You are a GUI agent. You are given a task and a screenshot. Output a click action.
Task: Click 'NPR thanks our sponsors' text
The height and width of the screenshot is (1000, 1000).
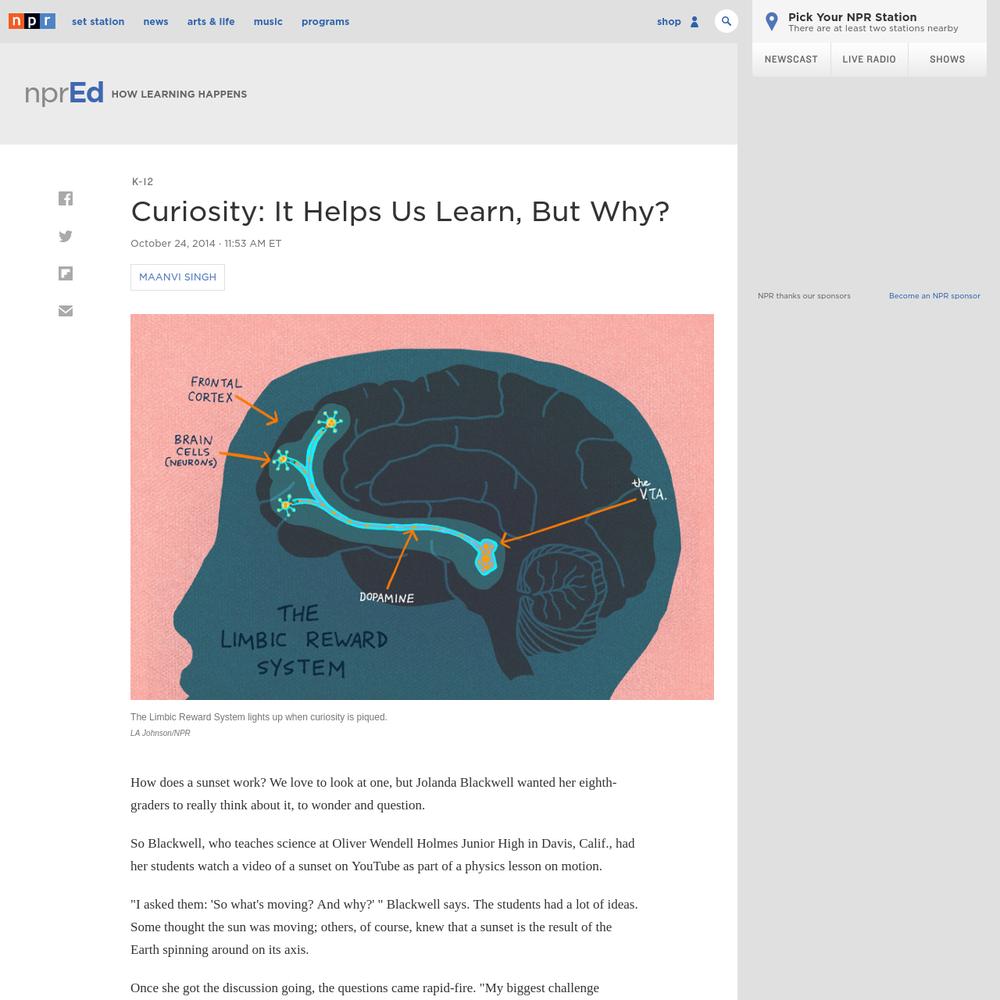click(x=804, y=296)
